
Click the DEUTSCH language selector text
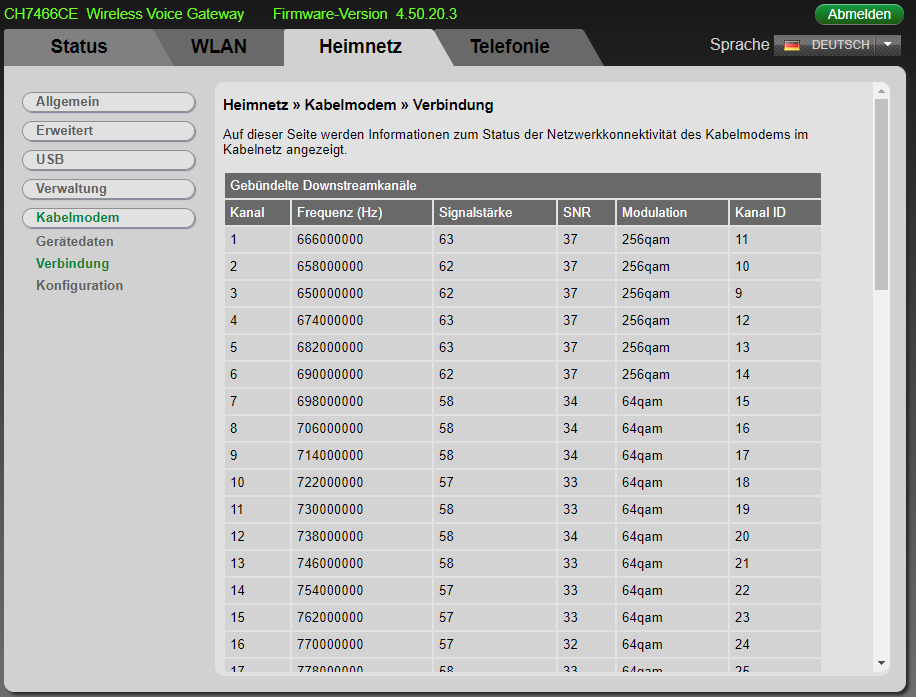click(841, 45)
